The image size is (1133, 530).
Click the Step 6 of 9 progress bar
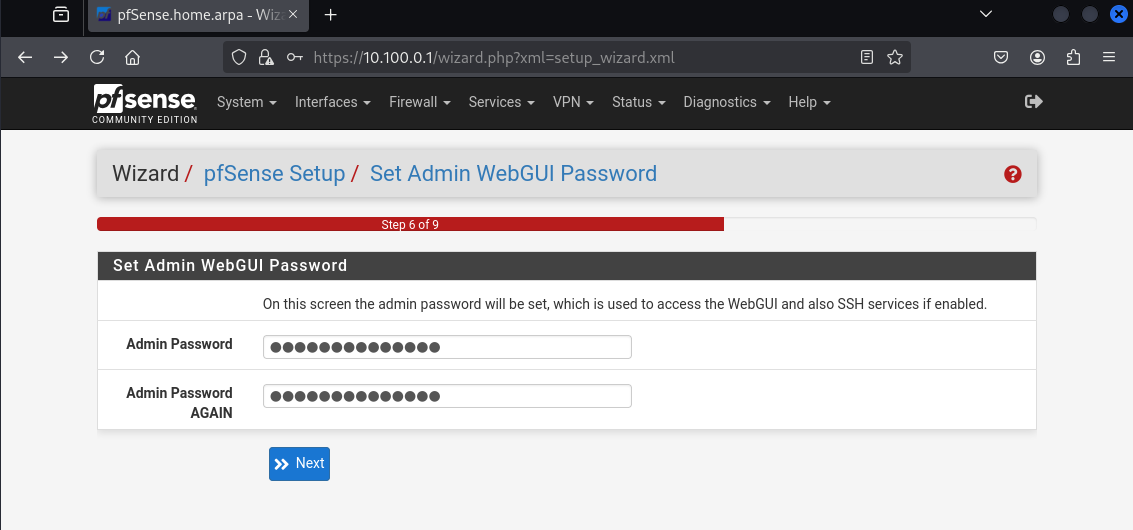coord(566,224)
